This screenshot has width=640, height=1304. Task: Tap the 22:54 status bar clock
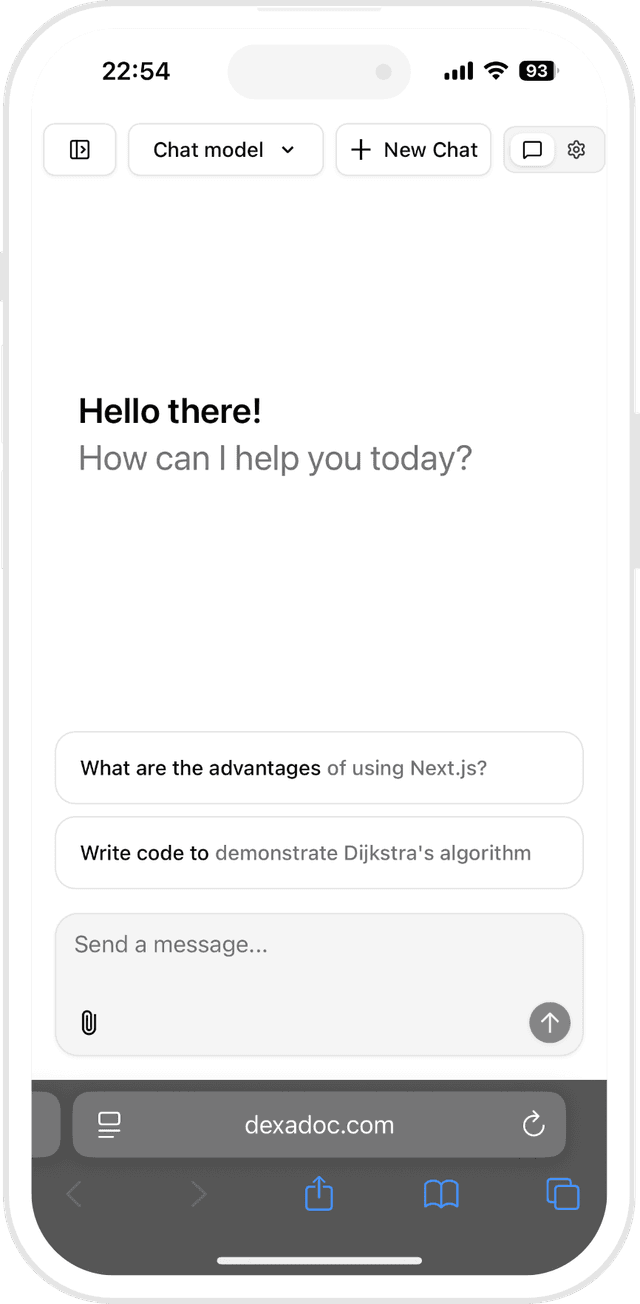pos(136,71)
